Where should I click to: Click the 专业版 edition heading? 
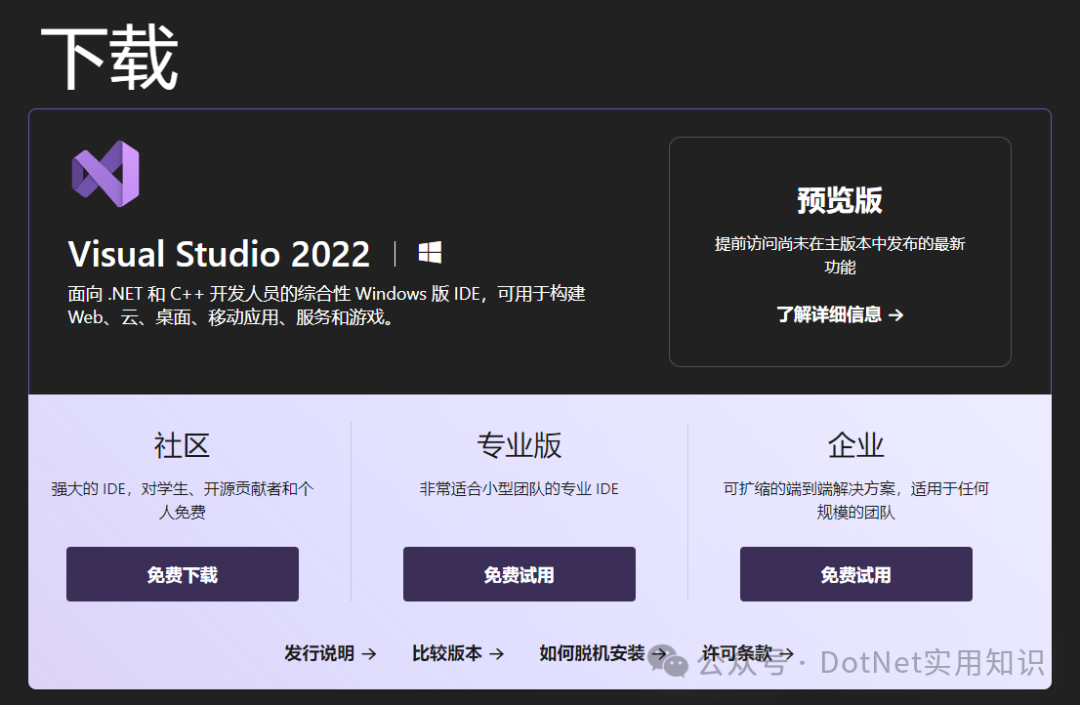coord(519,445)
